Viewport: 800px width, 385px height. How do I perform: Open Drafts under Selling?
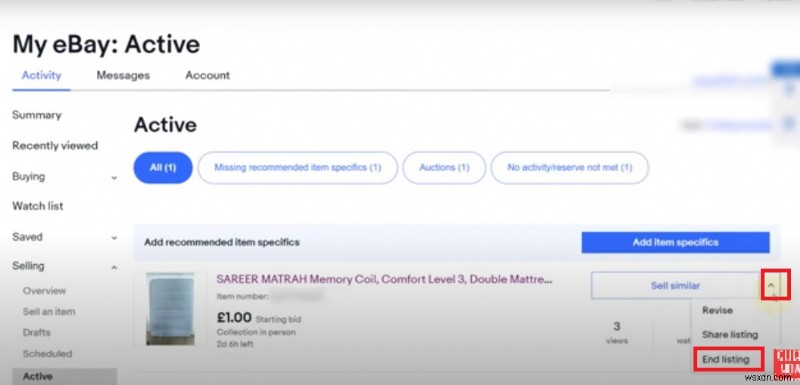(36, 332)
